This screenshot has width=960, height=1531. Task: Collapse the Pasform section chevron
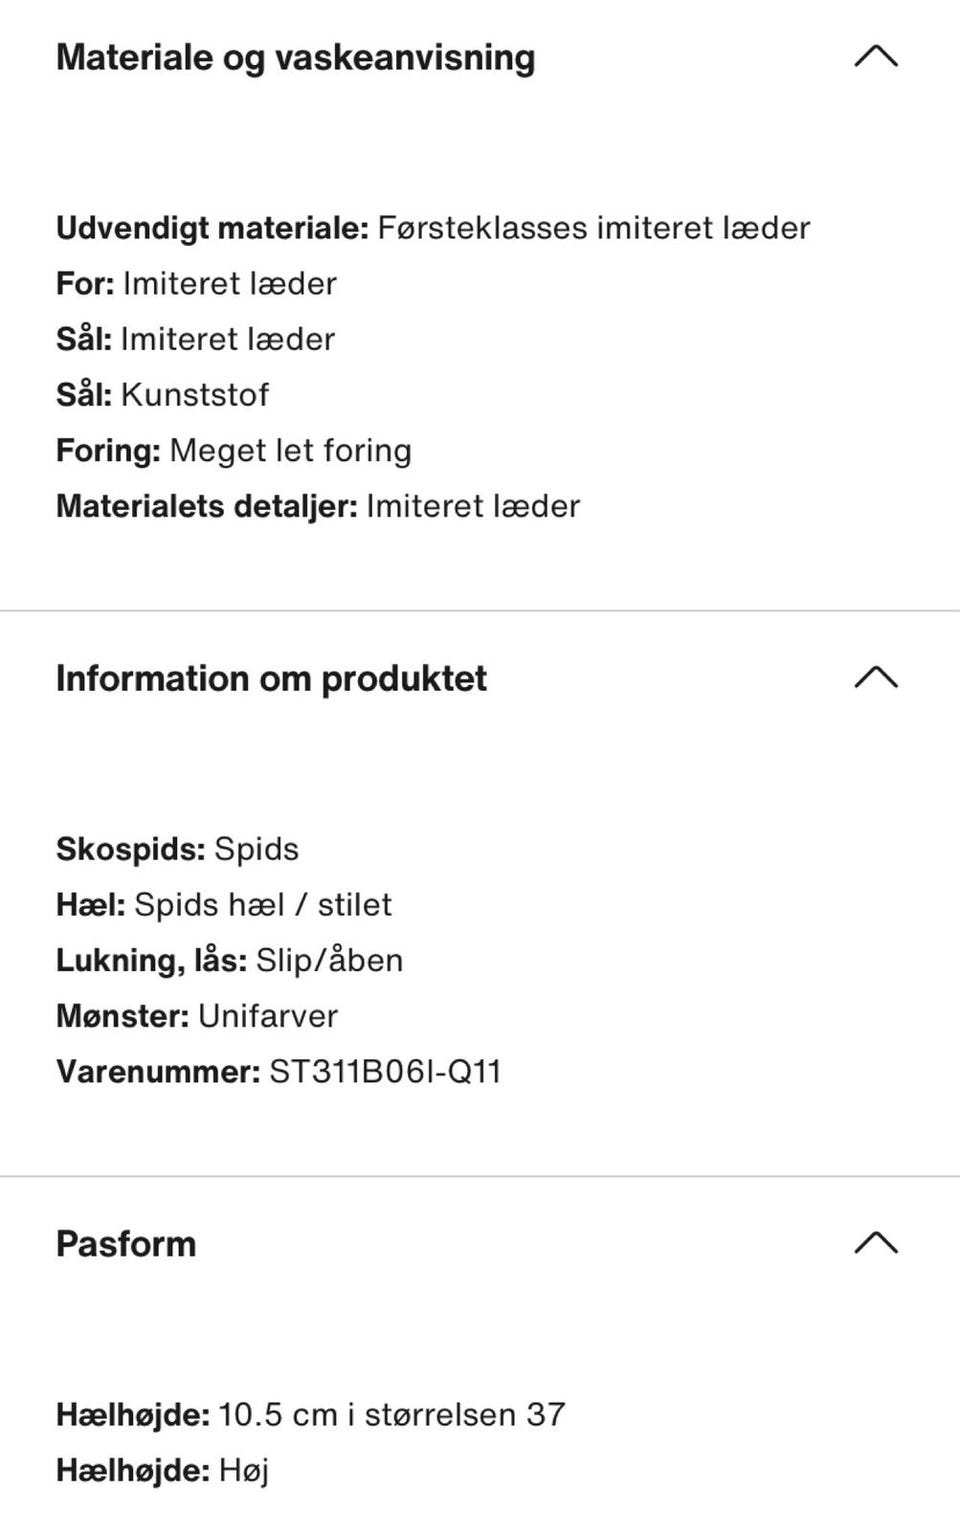876,1243
